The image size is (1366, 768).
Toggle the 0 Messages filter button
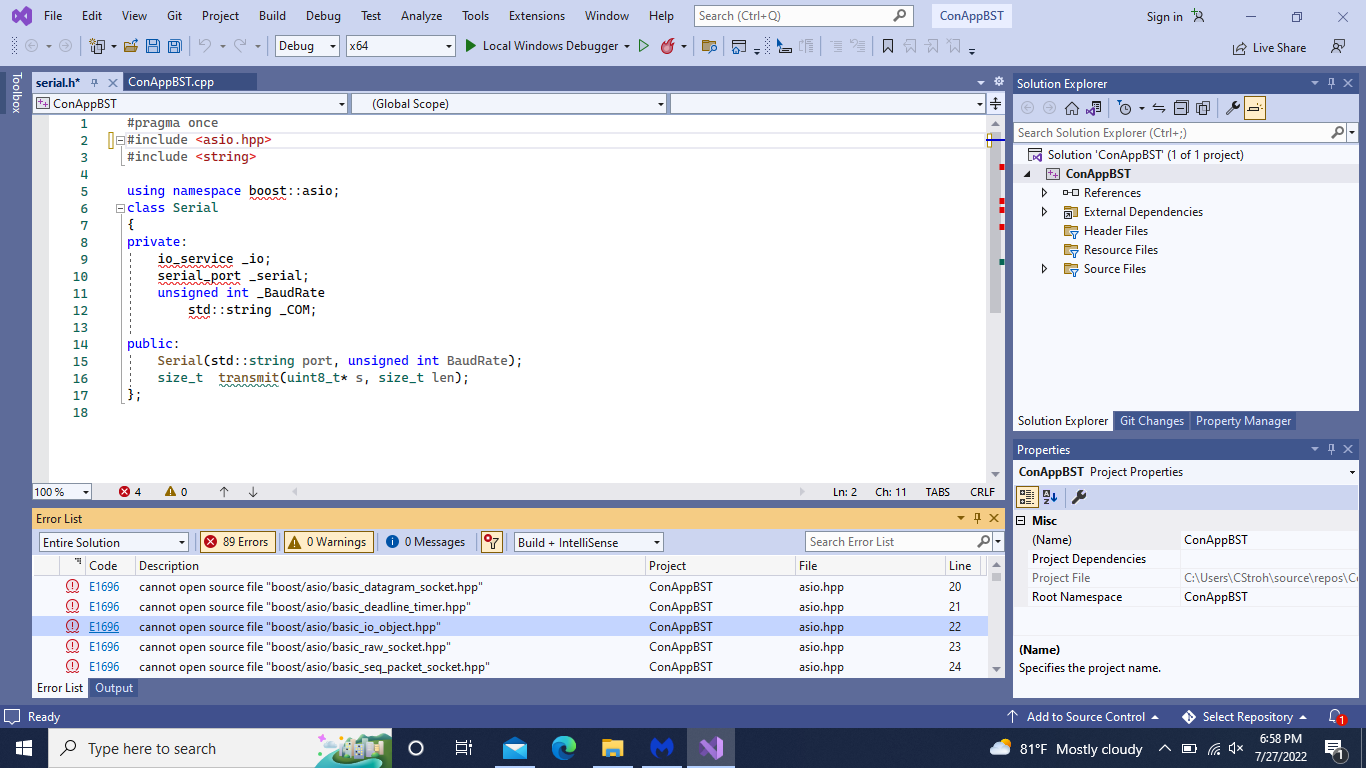426,542
